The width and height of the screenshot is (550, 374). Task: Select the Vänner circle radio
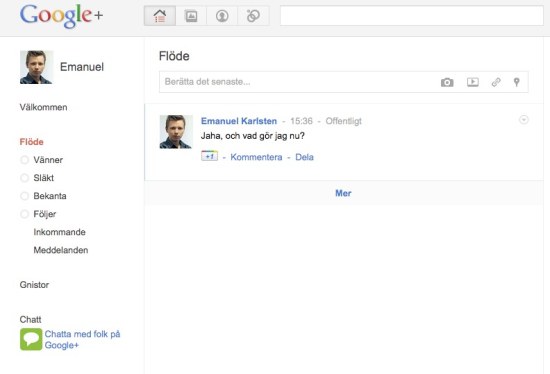click(25, 160)
